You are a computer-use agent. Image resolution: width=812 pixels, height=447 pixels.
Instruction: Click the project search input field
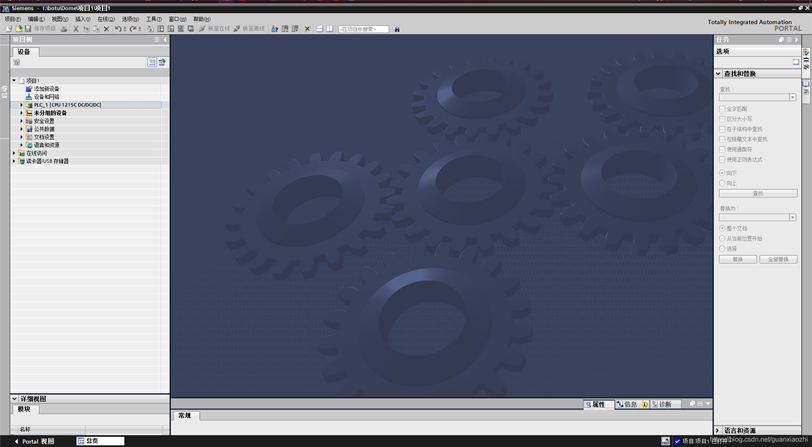(364, 29)
